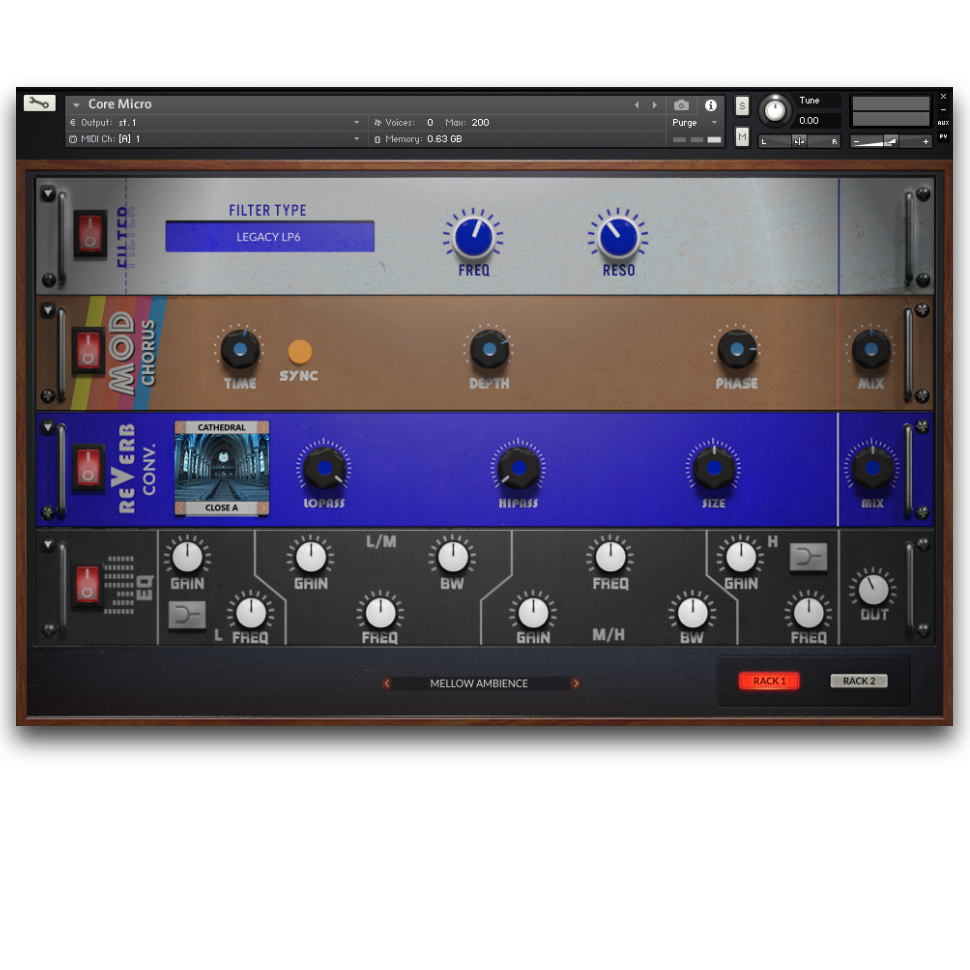Click the Reverb LOPASS knob
This screenshot has height=970, width=970.
tap(324, 468)
